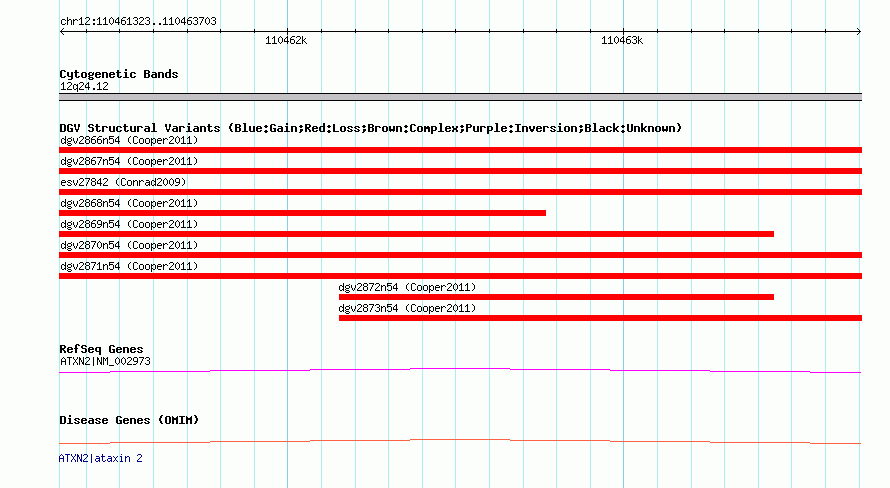The height and width of the screenshot is (488, 890).
Task: Click the red bar for dgv2866n54
Action: click(460, 150)
